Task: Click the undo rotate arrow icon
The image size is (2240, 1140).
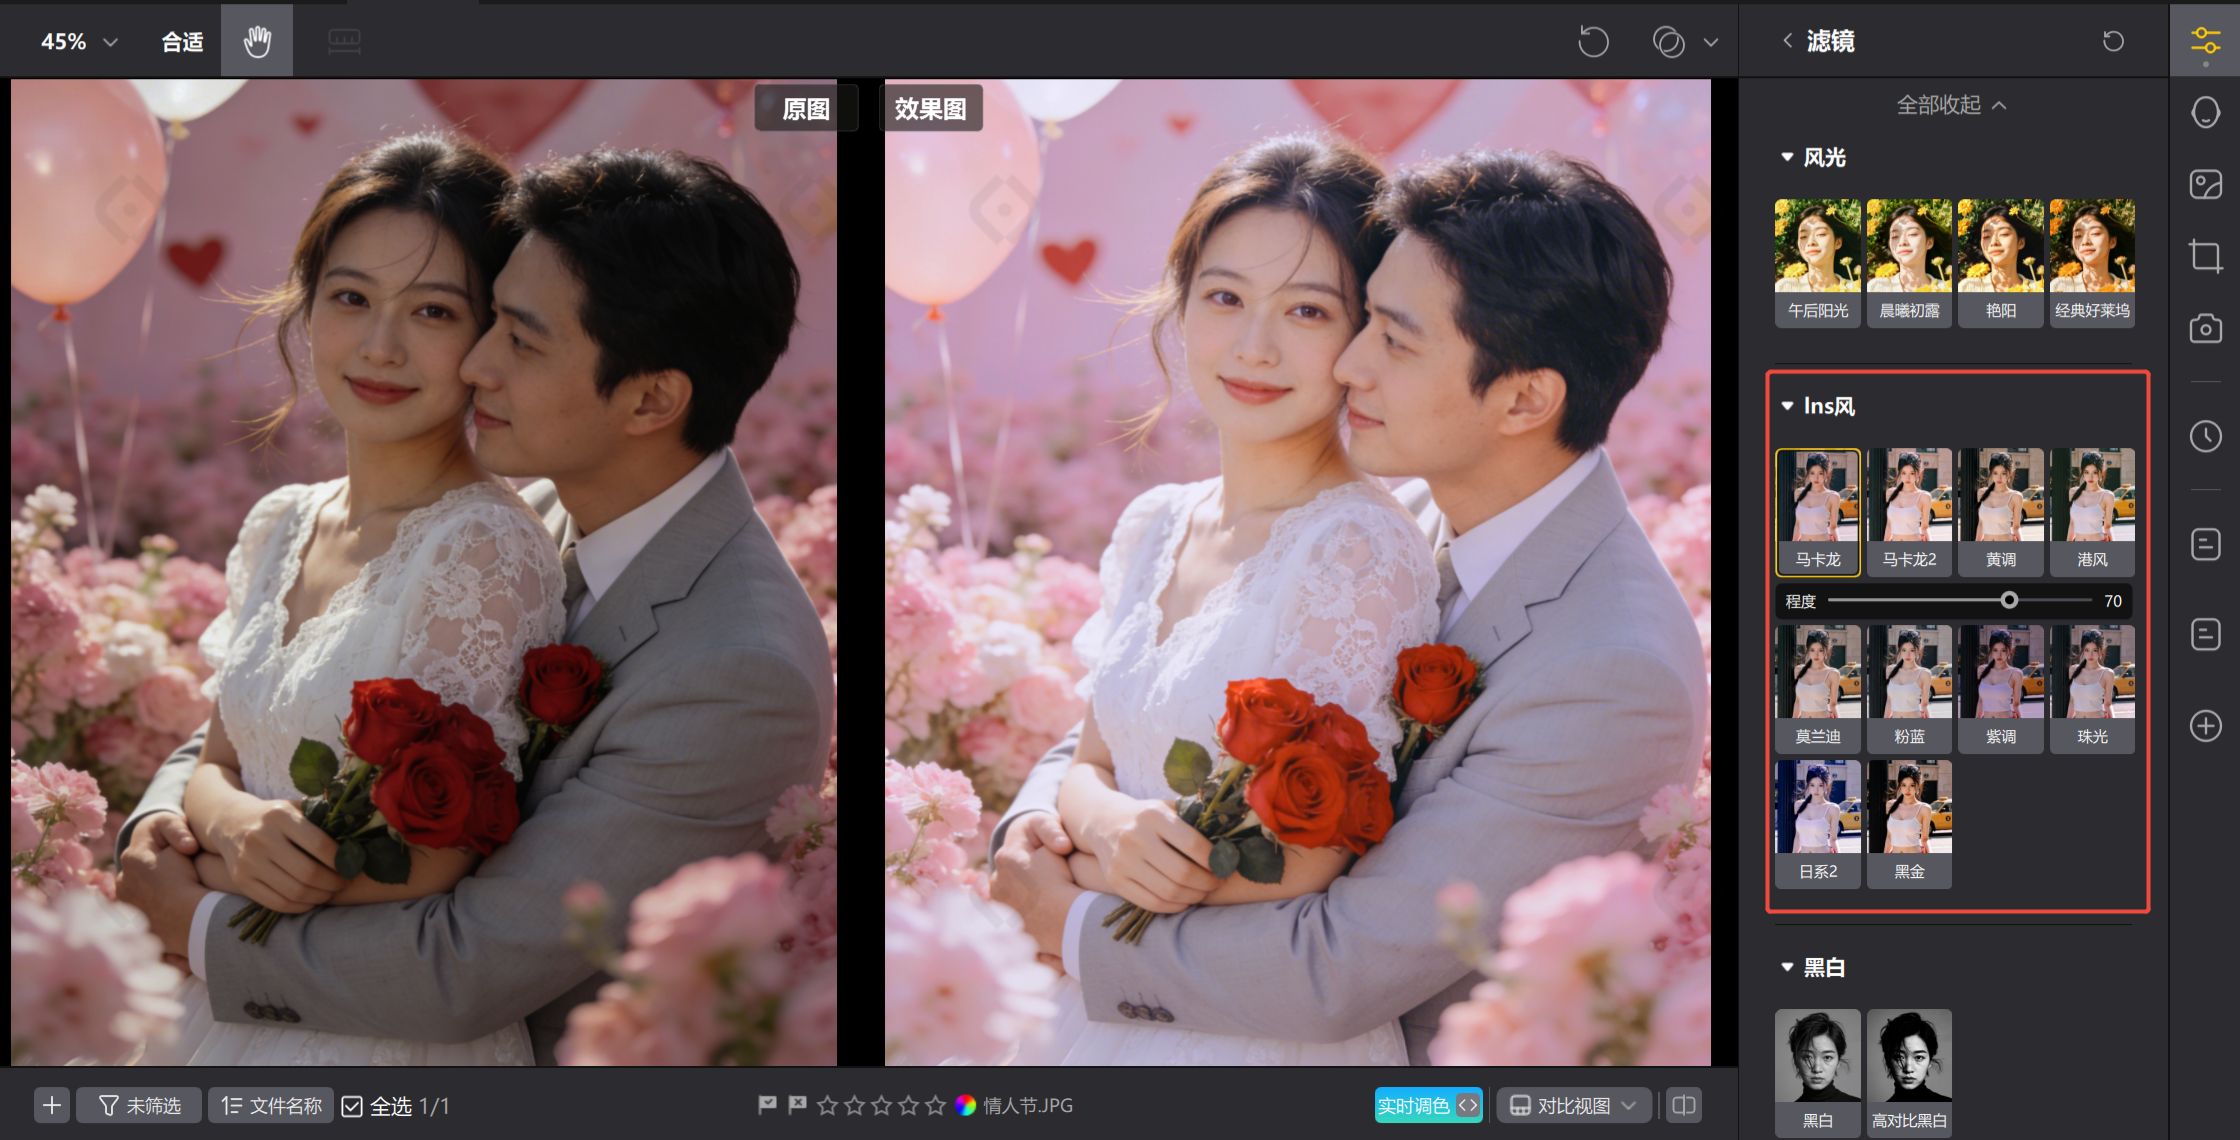Action: click(1593, 42)
